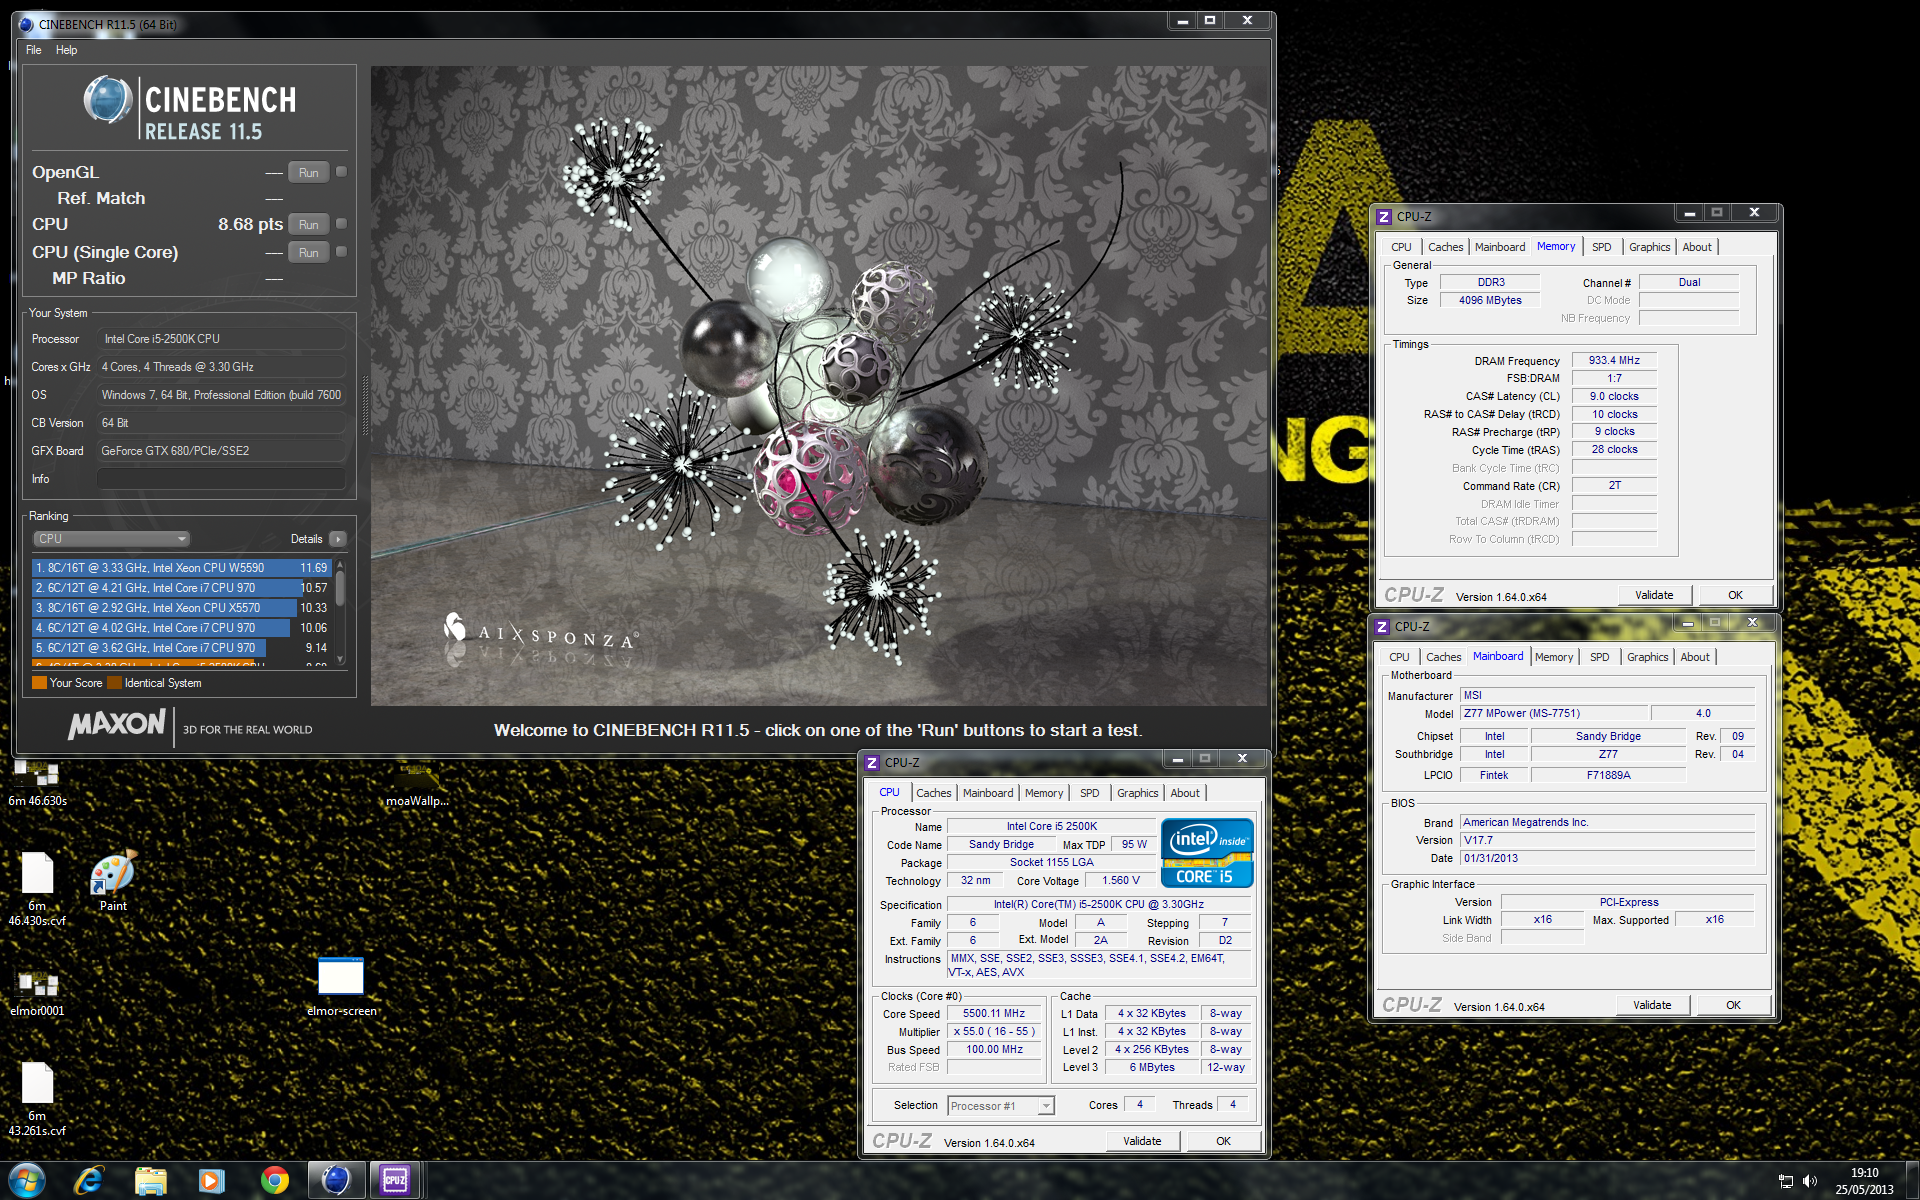Viewport: 1920px width, 1200px height.
Task: Switch to SPD tab in Memory CPU-Z window
Action: pos(1602,247)
